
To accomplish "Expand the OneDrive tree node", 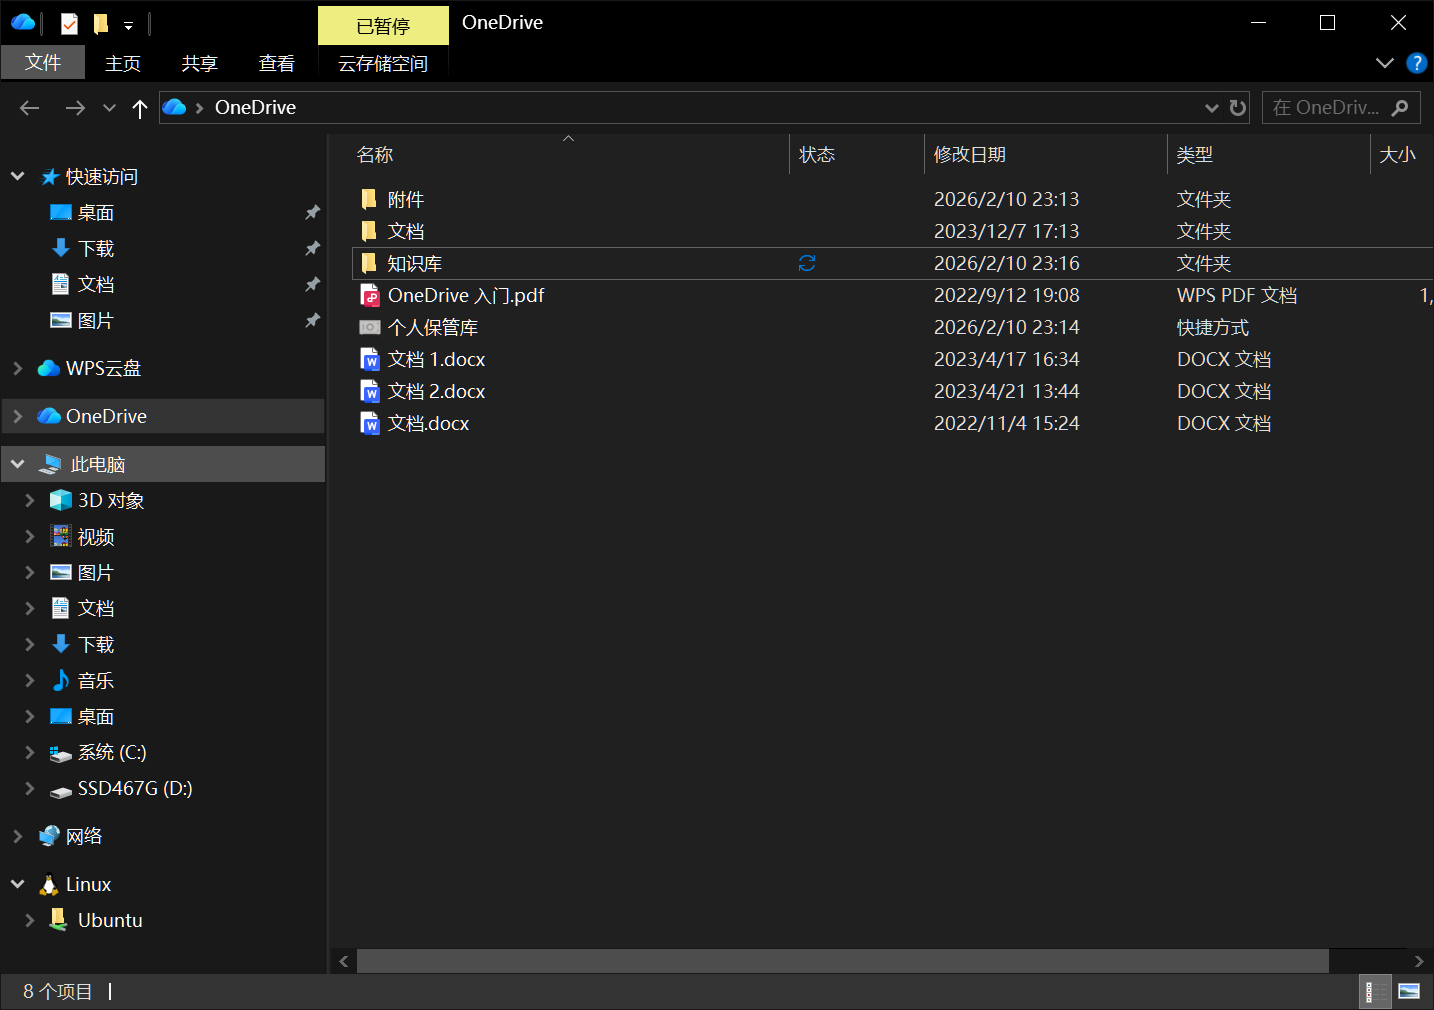I will (x=17, y=416).
